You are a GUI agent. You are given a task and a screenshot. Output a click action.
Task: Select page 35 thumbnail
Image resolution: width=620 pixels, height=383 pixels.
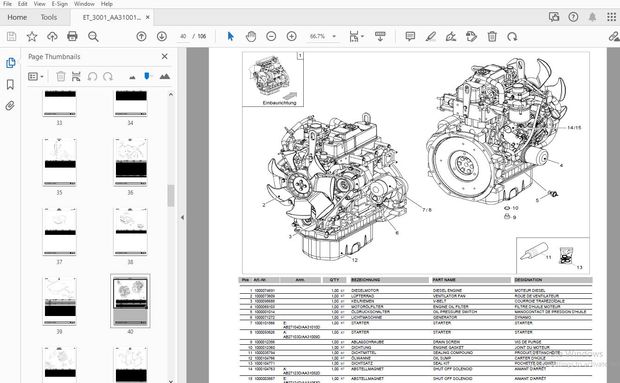pyautogui.click(x=59, y=162)
